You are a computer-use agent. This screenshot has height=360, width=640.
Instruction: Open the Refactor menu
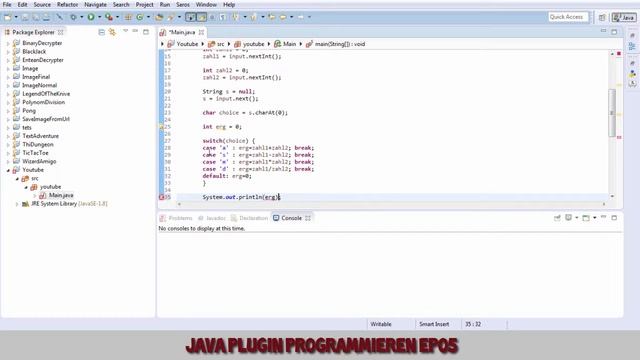(x=67, y=4)
